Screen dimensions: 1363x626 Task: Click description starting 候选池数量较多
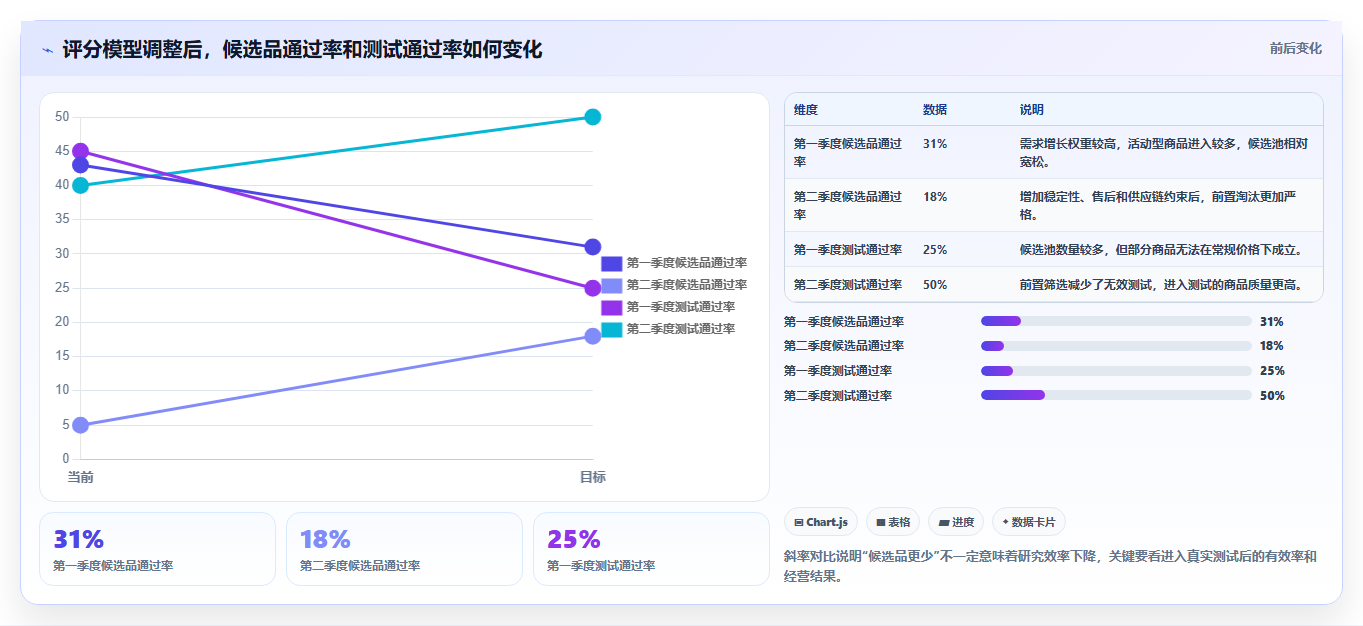click(x=1160, y=250)
